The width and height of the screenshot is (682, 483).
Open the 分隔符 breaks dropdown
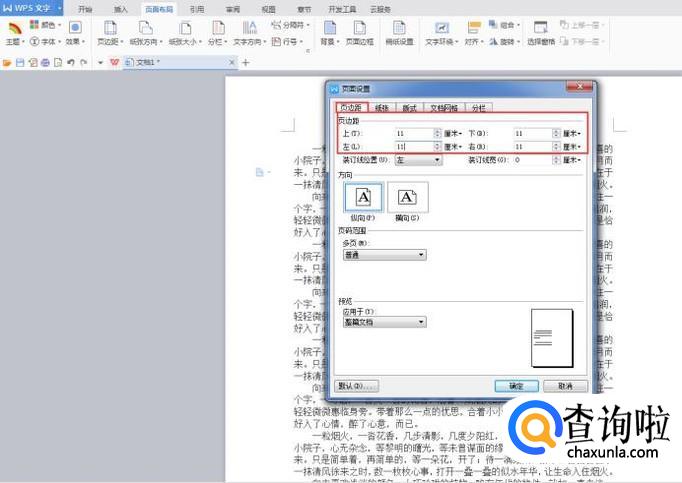[x=290, y=25]
